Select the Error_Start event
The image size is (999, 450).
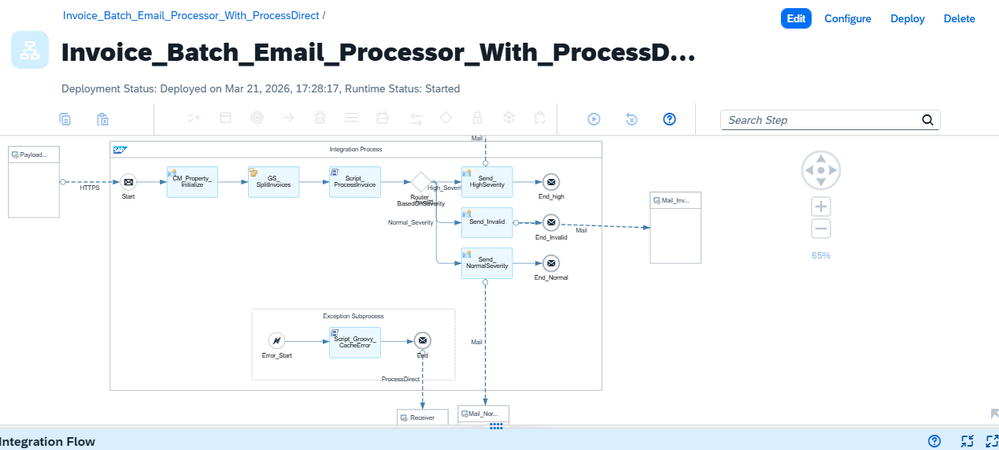point(277,341)
